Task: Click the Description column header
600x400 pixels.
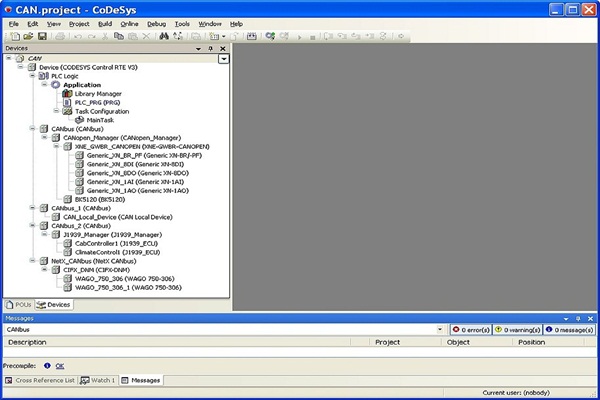Action: 28,342
